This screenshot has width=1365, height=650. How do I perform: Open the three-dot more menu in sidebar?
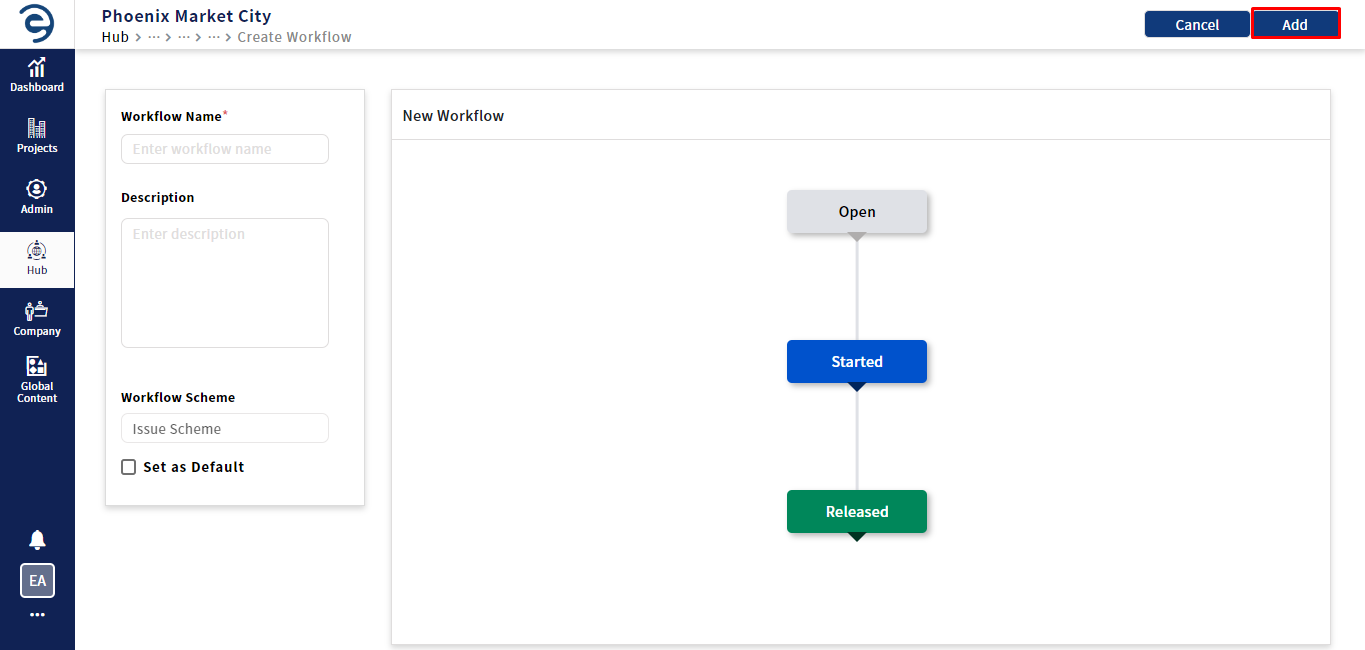37,615
